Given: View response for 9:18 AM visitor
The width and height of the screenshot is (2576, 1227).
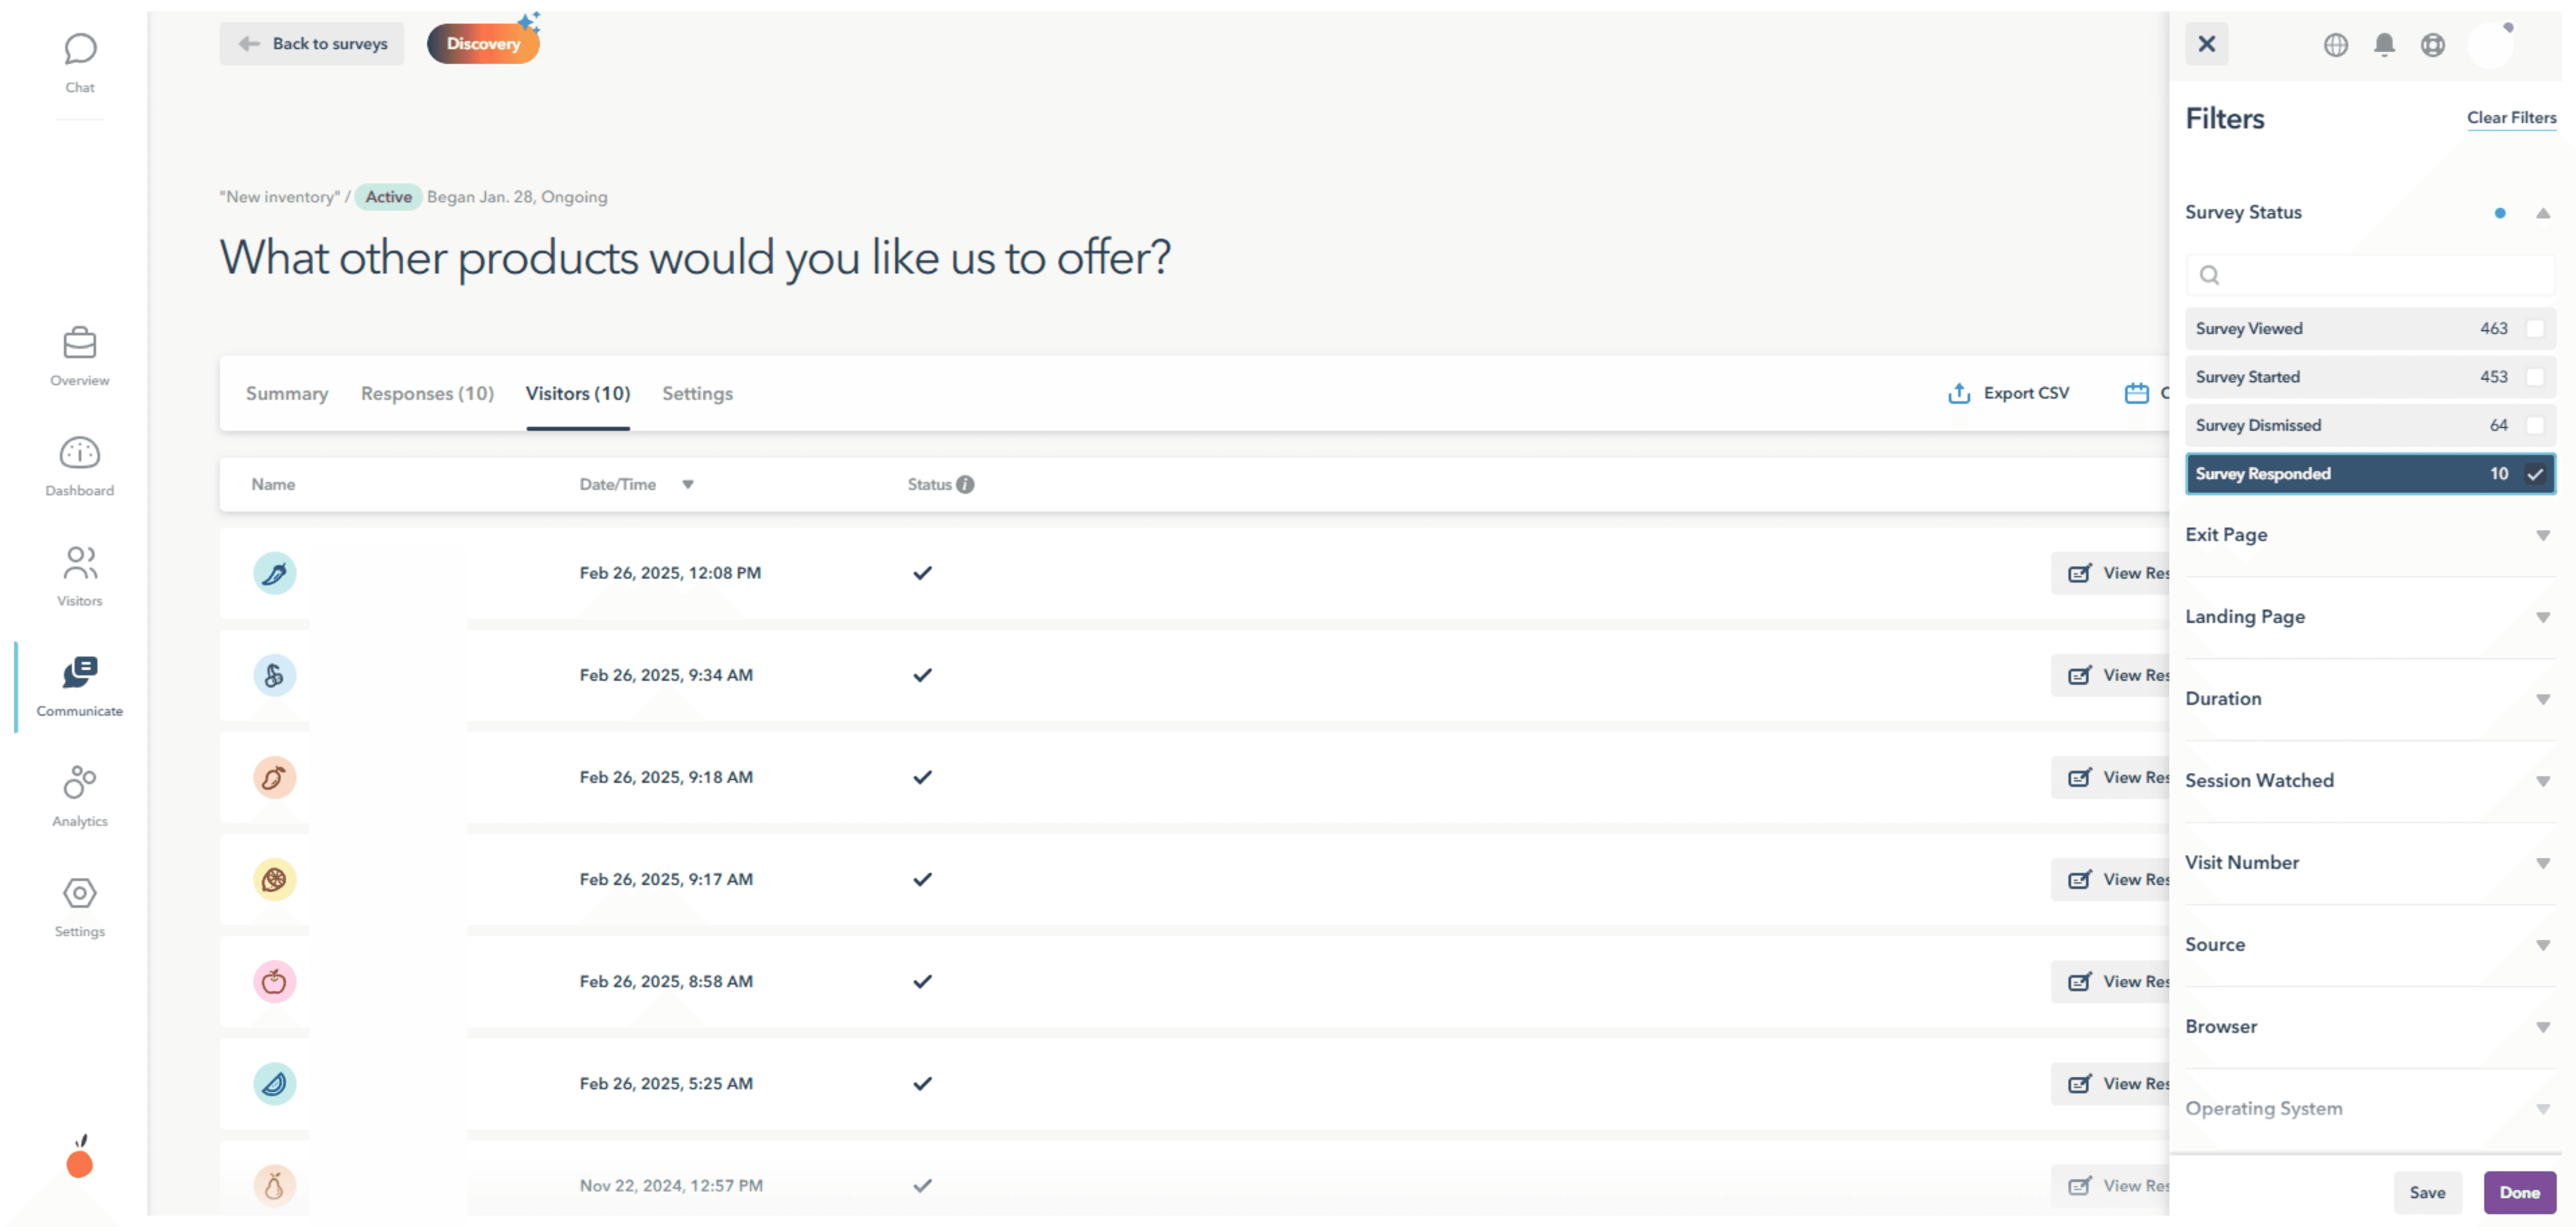Looking at the screenshot, I should click(2110, 777).
